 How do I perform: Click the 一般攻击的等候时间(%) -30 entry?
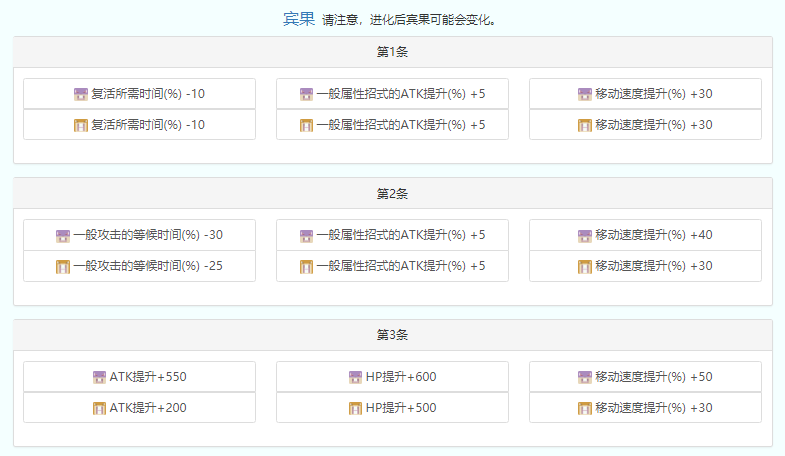[148, 236]
